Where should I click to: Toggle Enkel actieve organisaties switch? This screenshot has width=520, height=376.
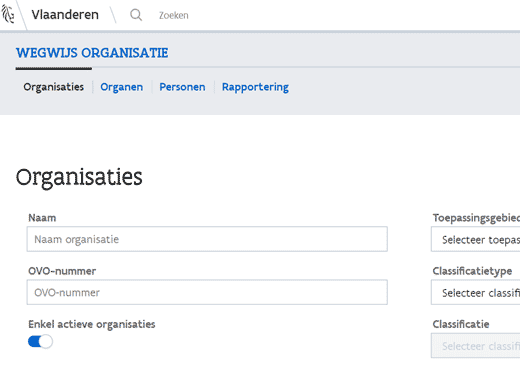tap(40, 341)
